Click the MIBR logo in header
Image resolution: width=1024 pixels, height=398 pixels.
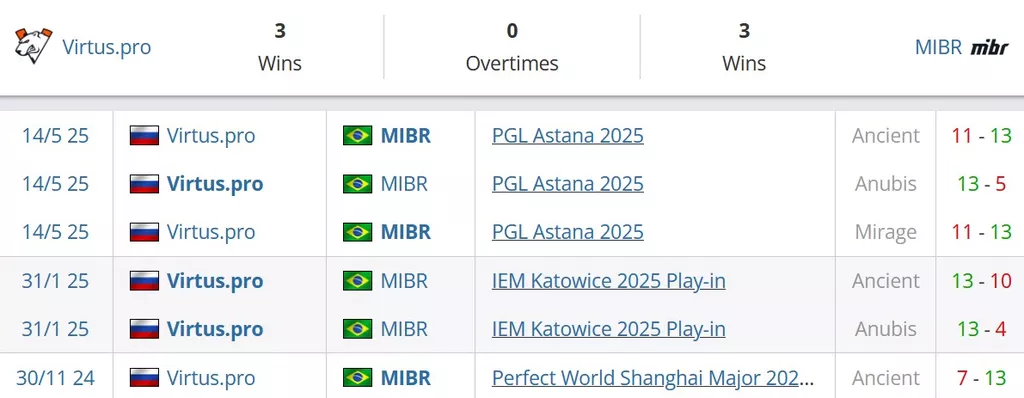pos(989,47)
